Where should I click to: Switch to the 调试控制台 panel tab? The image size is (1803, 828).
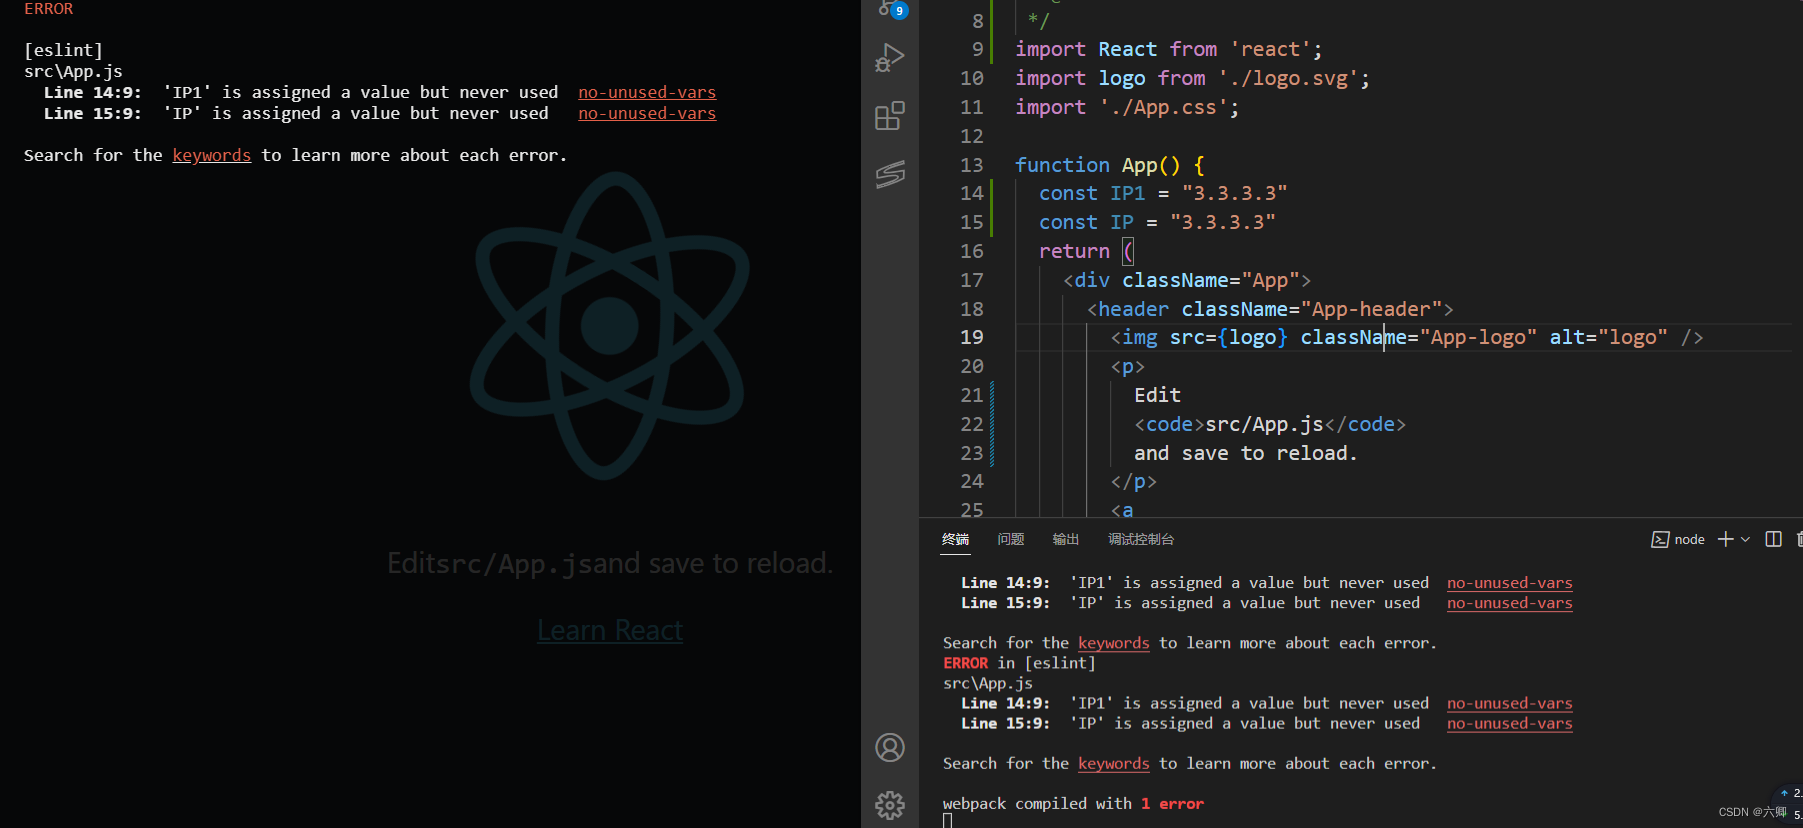pos(1141,539)
